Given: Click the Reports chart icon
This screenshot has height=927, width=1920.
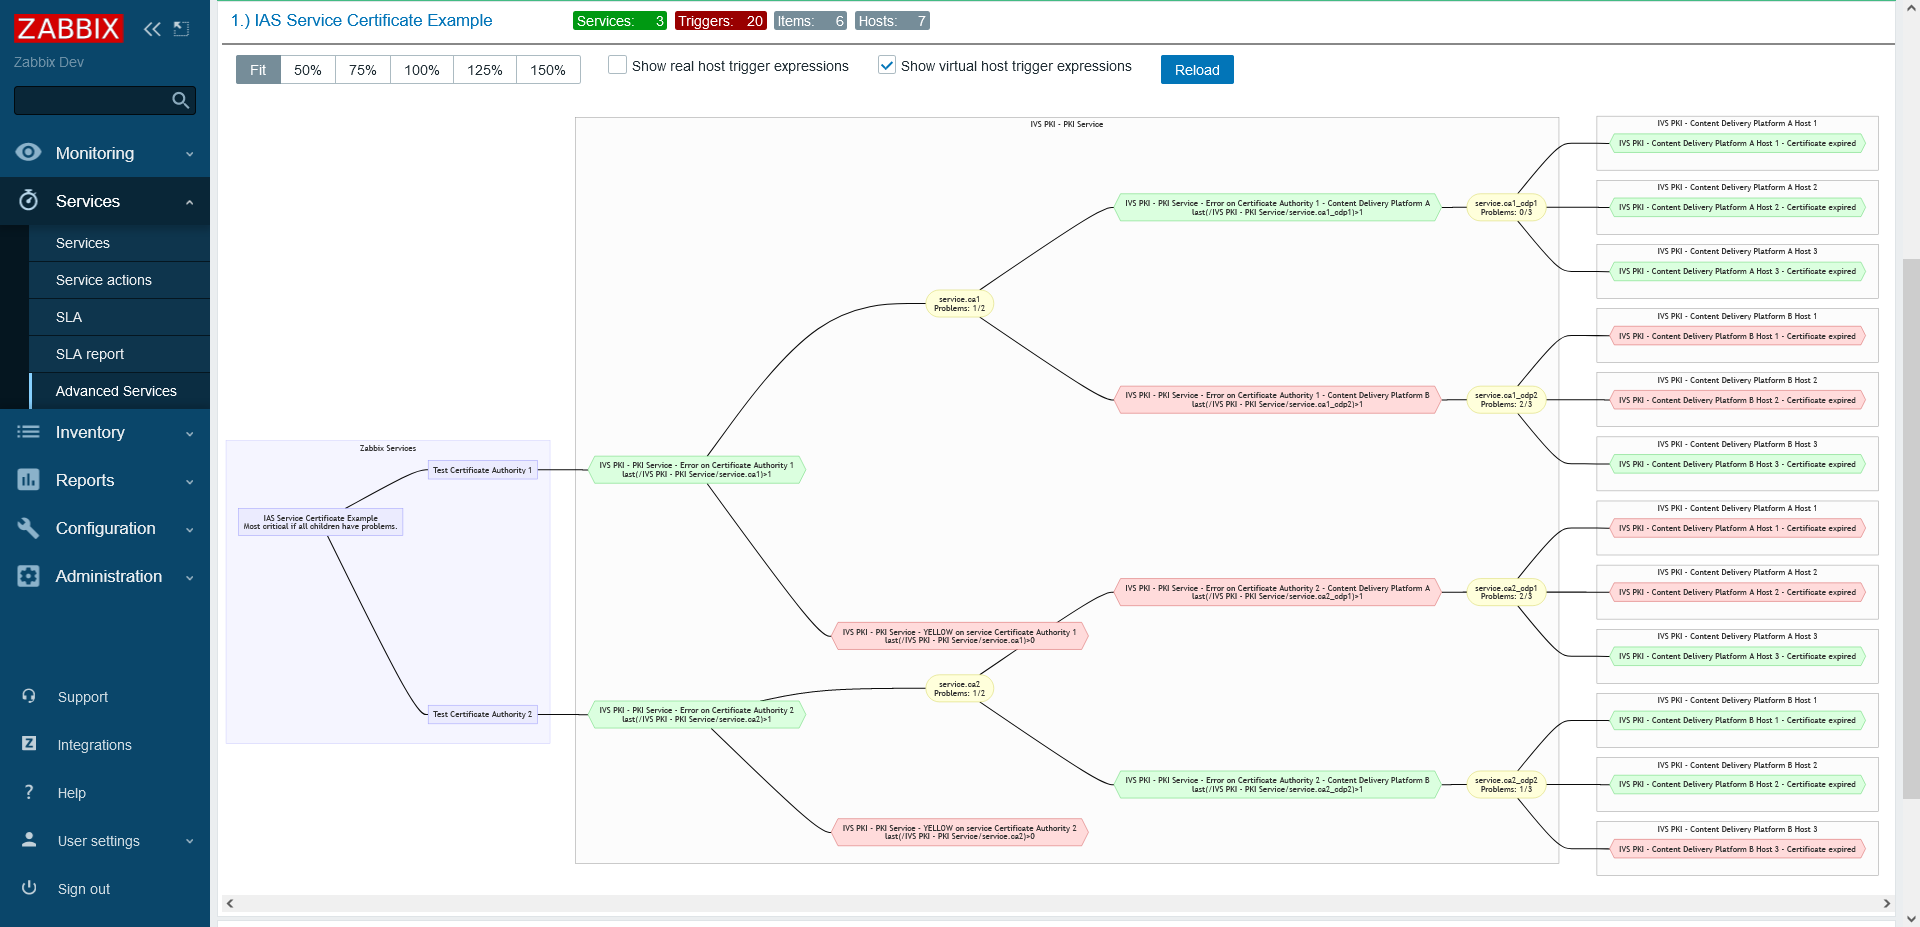Looking at the screenshot, I should pos(29,480).
